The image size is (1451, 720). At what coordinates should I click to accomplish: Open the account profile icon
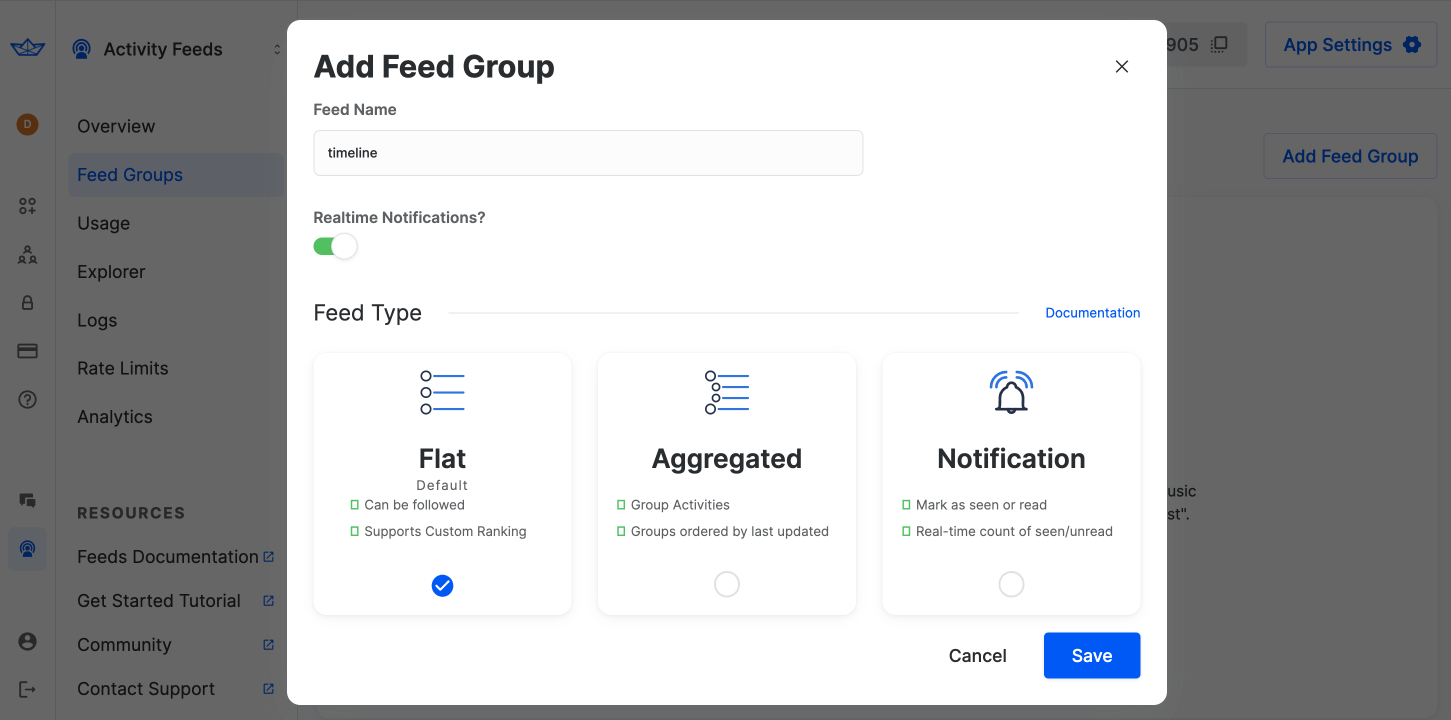tap(28, 641)
